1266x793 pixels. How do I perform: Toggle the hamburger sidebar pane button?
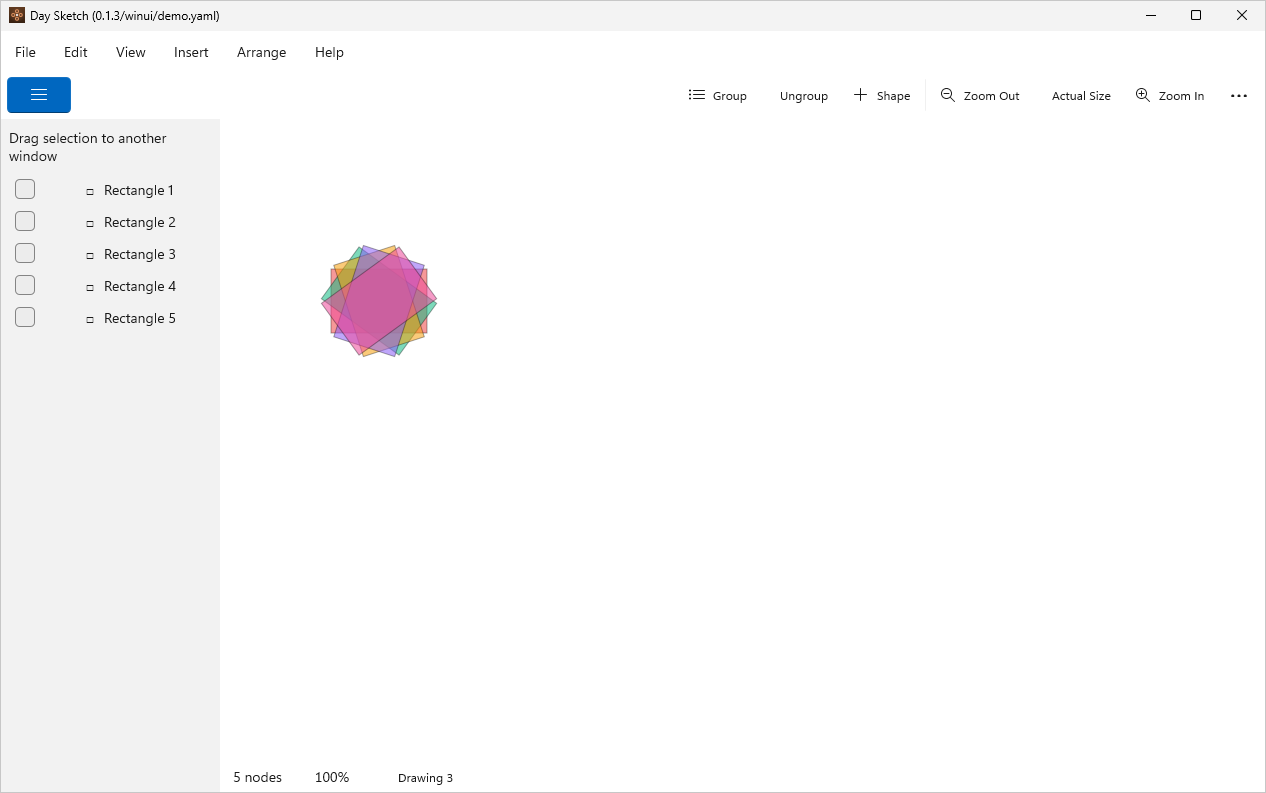[39, 95]
